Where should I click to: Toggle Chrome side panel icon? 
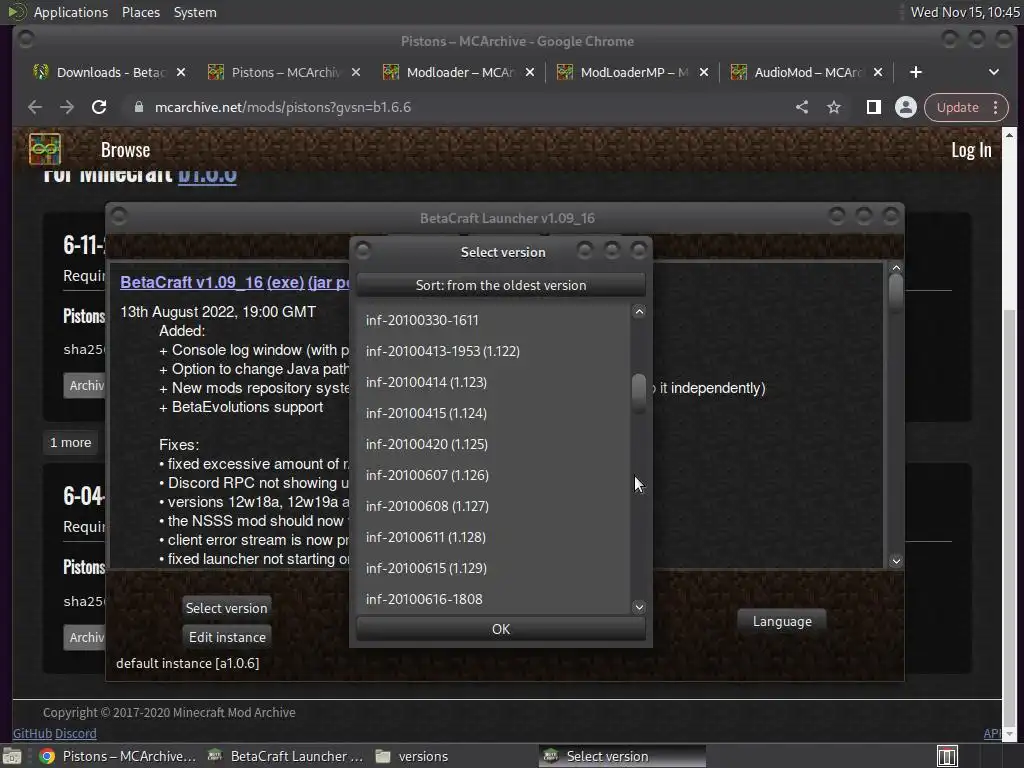tap(874, 107)
